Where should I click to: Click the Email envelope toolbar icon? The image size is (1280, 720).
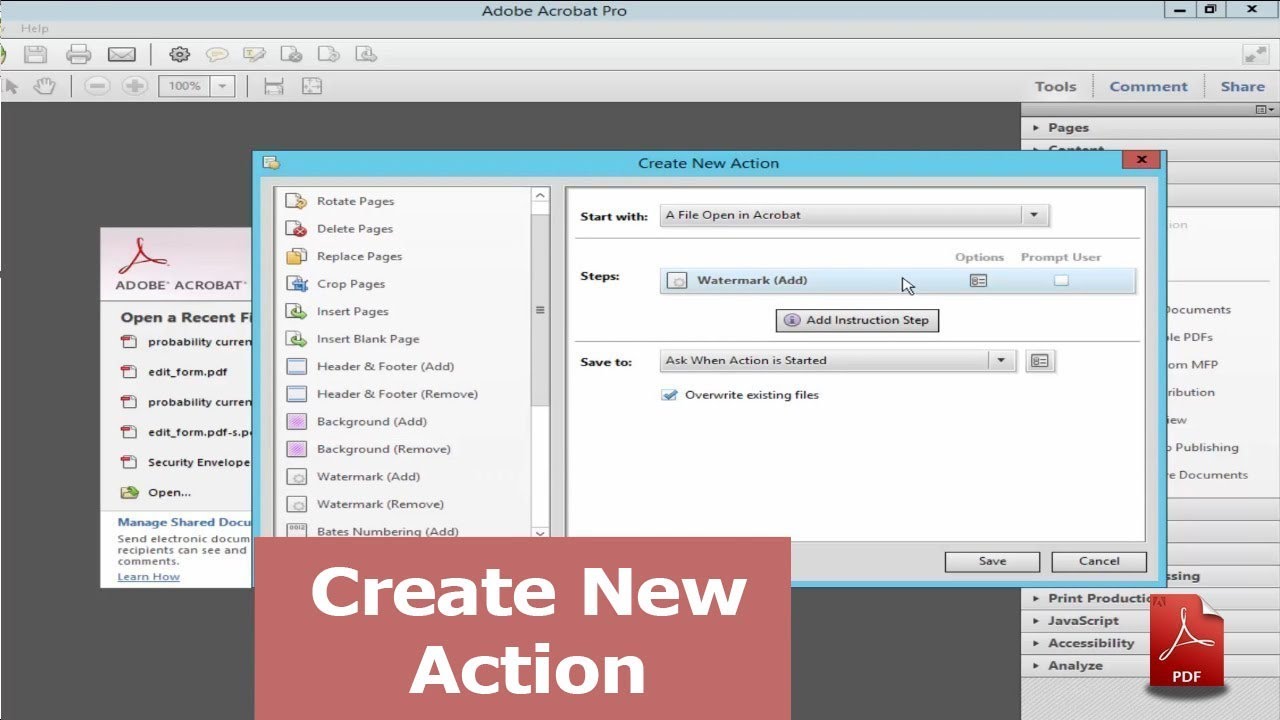[121, 55]
